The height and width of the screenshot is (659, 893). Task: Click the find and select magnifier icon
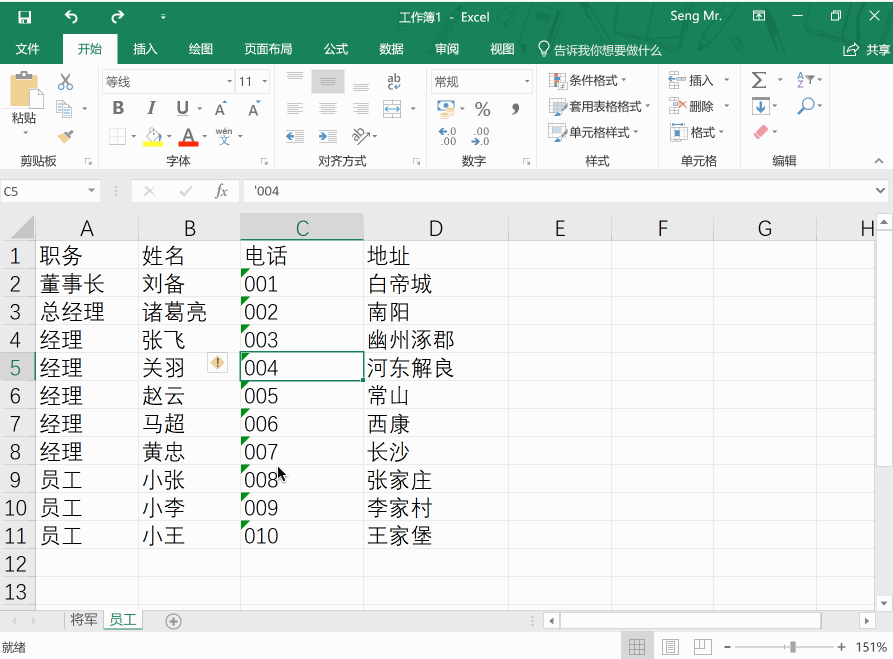807,105
